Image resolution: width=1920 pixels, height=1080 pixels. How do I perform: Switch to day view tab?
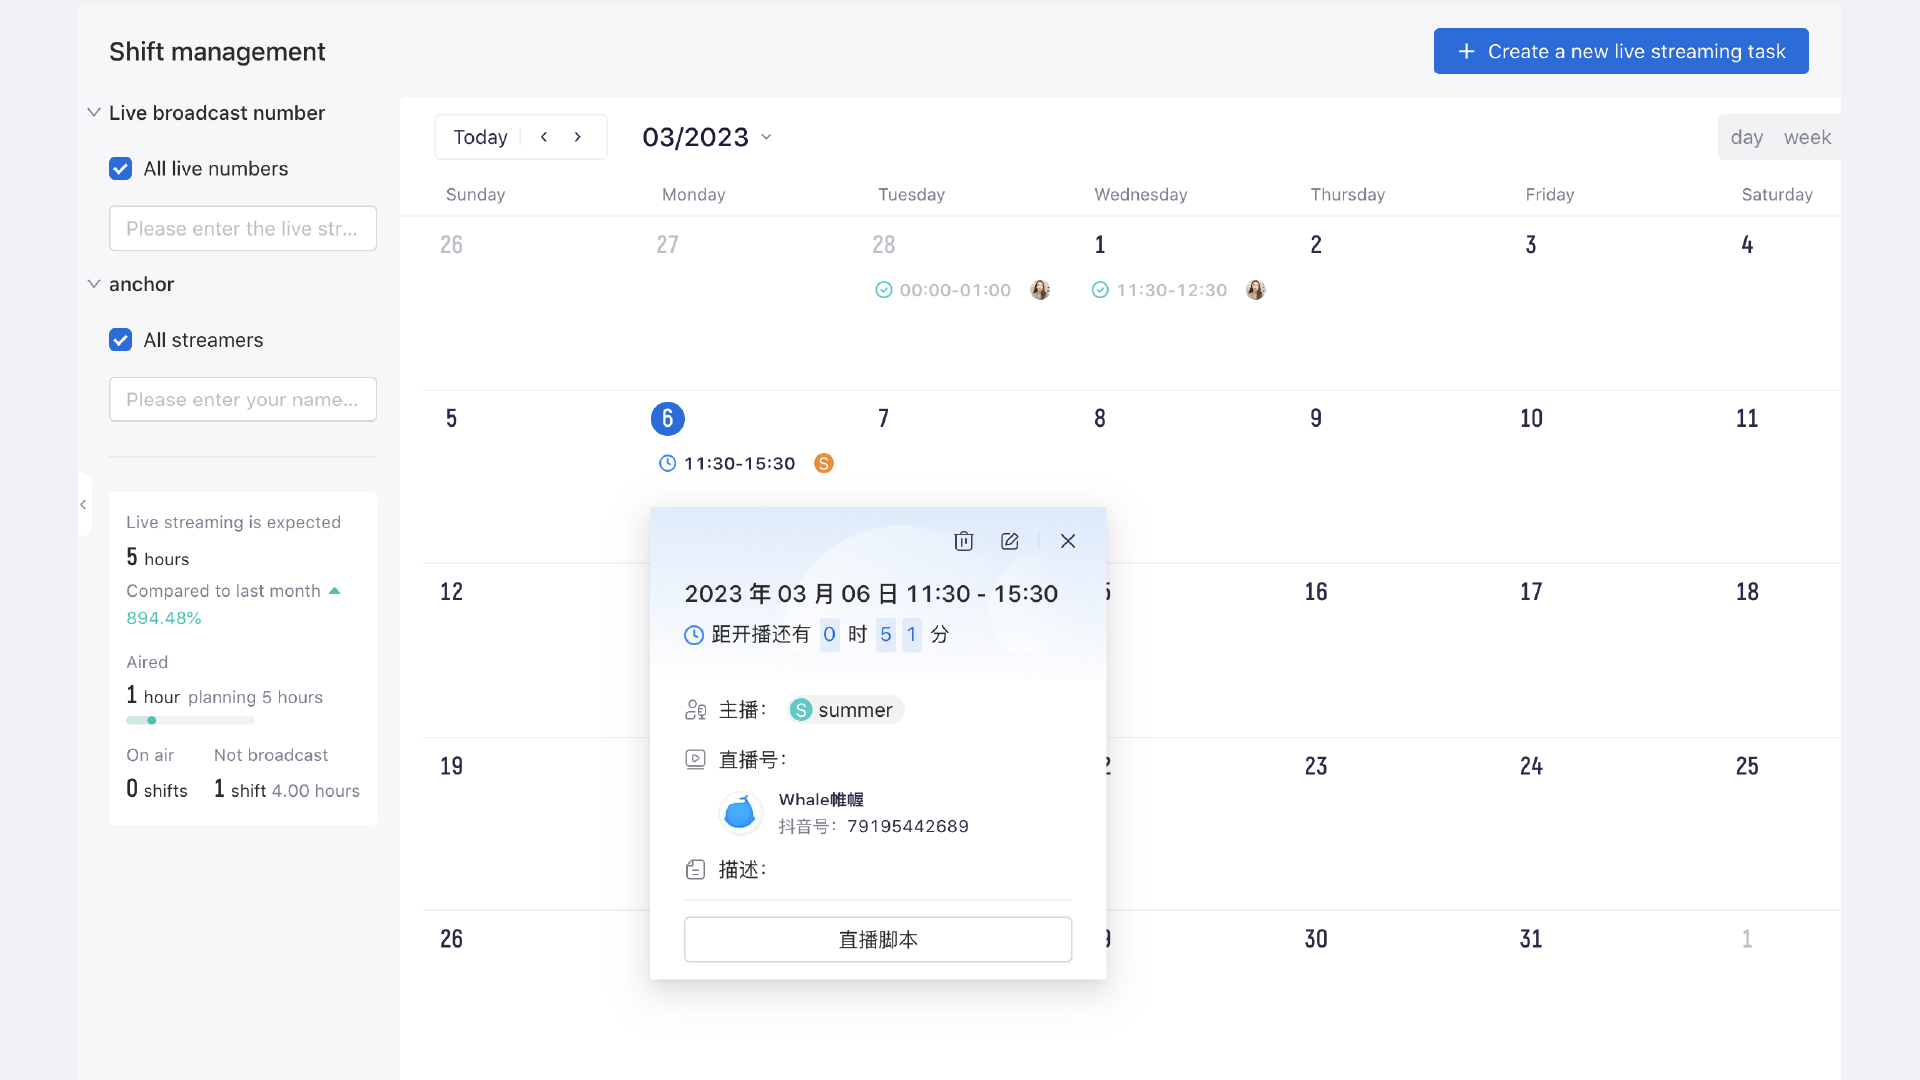tap(1746, 138)
